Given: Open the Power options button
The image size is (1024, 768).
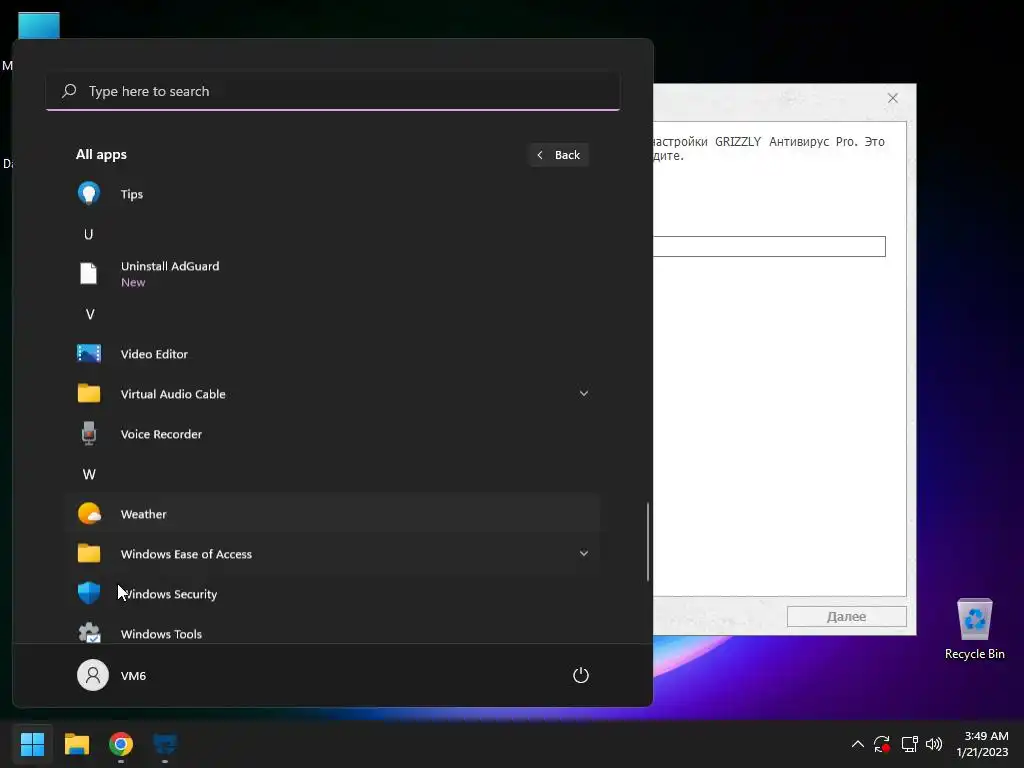Looking at the screenshot, I should tap(581, 675).
